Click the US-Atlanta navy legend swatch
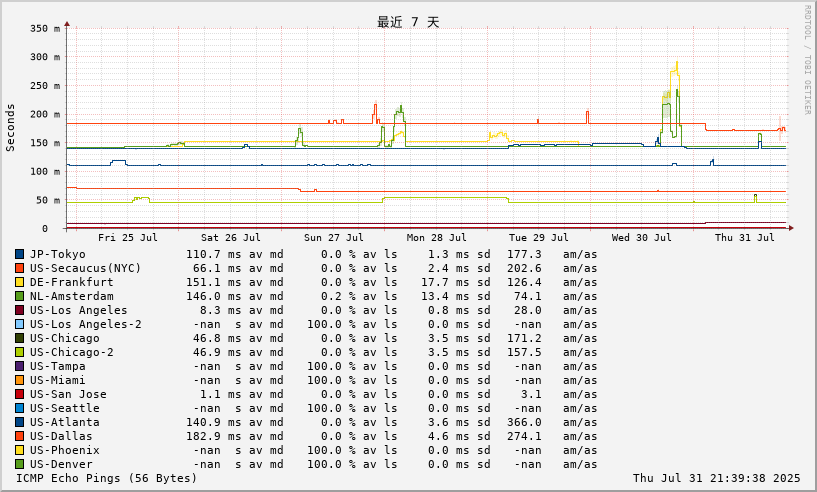Screen dimensions: 817x492 [19, 423]
